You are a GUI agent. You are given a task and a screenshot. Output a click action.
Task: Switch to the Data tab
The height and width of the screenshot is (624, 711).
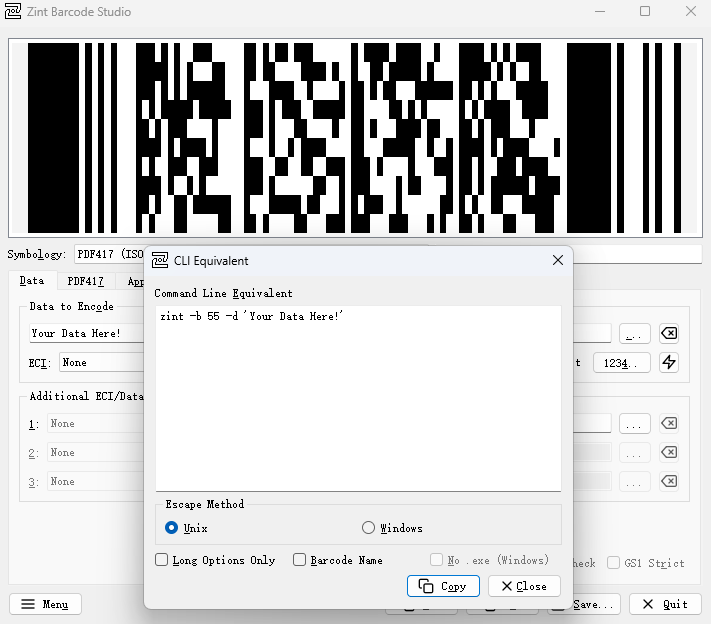click(x=32, y=282)
